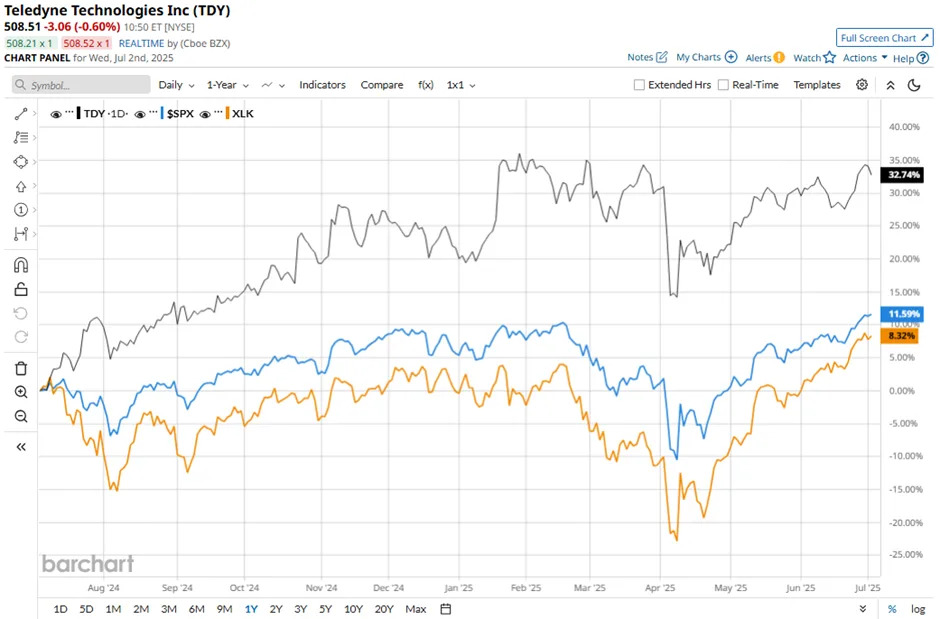The height and width of the screenshot is (619, 940).
Task: Select the arrow marker tool
Action: (x=21, y=186)
